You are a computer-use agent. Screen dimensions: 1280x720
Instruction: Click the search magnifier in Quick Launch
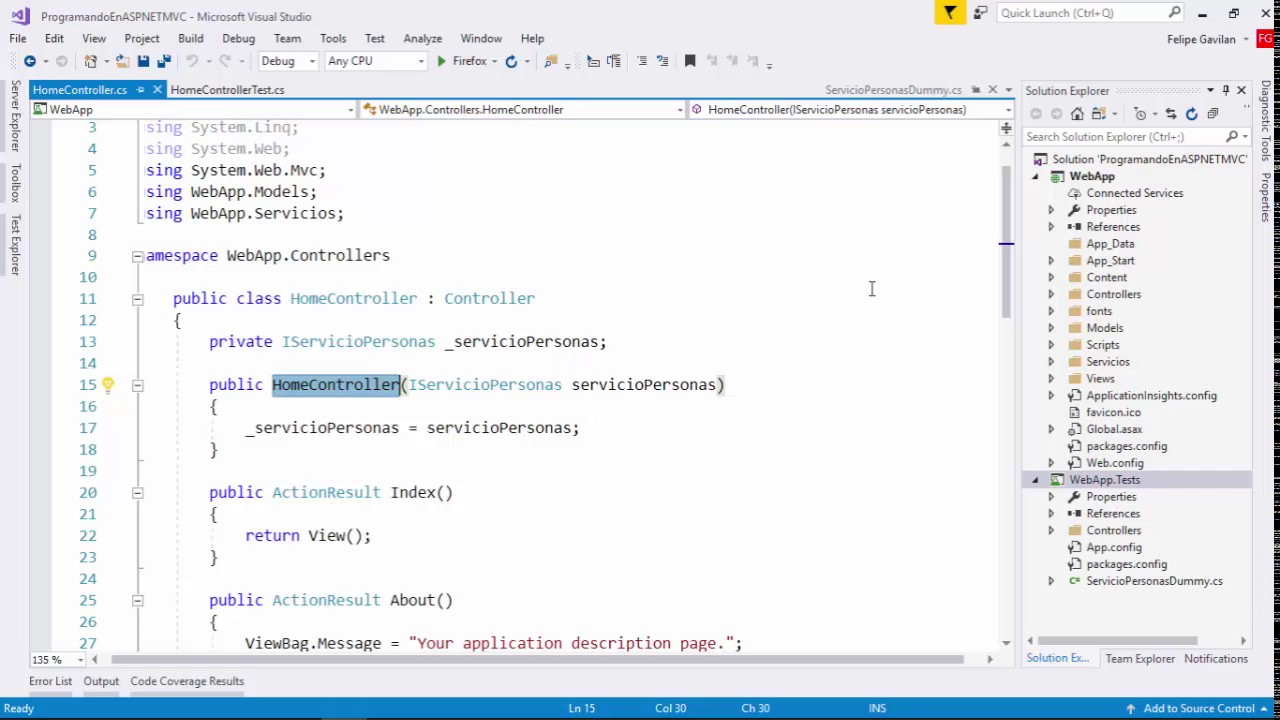tap(1175, 13)
